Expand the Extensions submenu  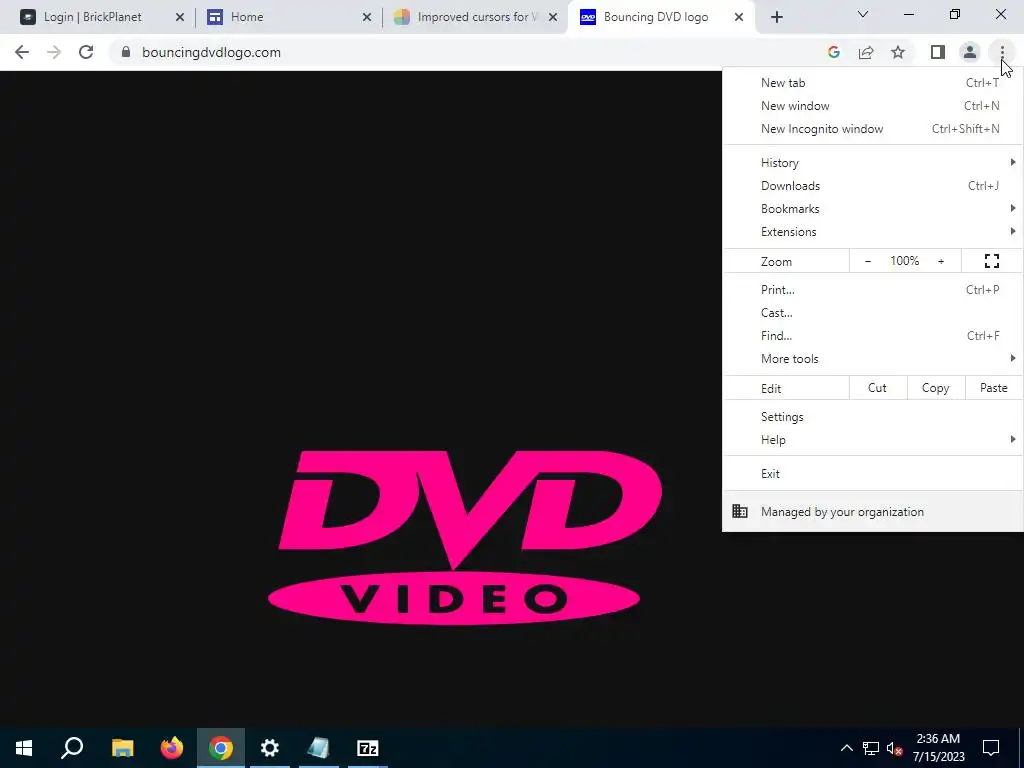[872, 231]
